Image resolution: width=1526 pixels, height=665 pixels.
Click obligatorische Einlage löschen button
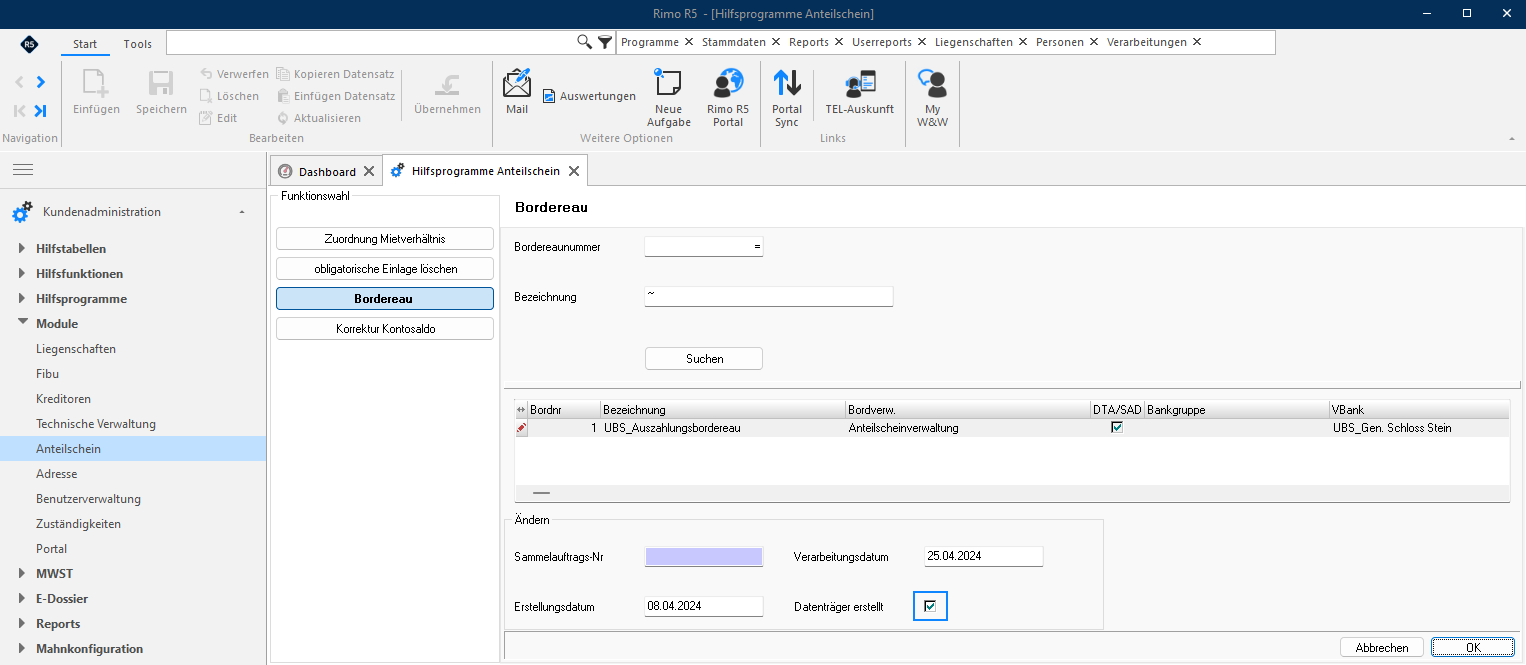point(385,269)
